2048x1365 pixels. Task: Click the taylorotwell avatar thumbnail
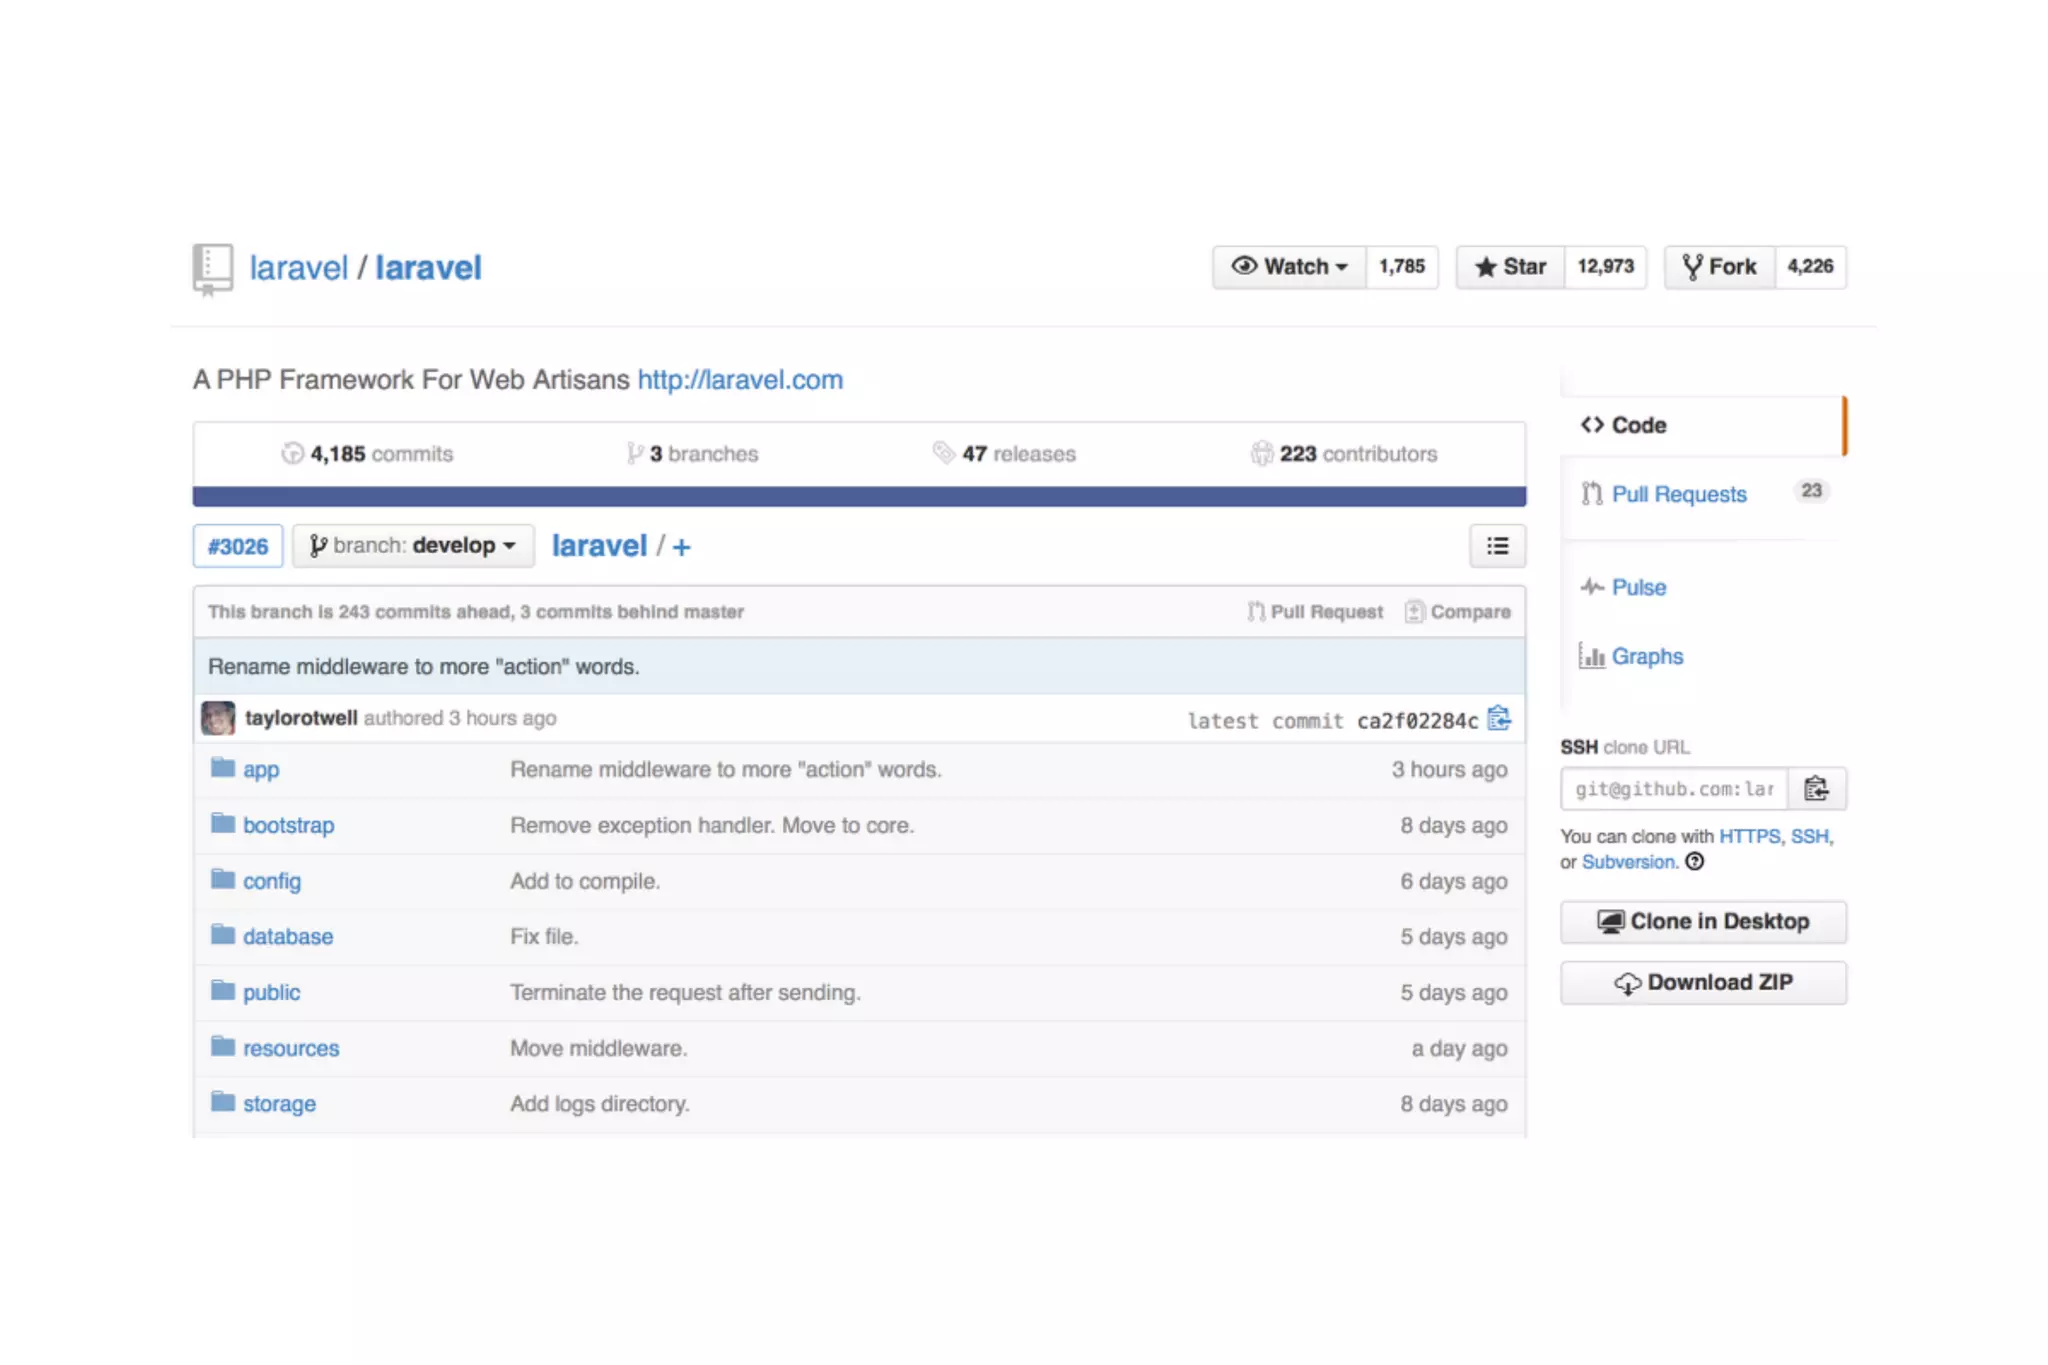pyautogui.click(x=218, y=718)
